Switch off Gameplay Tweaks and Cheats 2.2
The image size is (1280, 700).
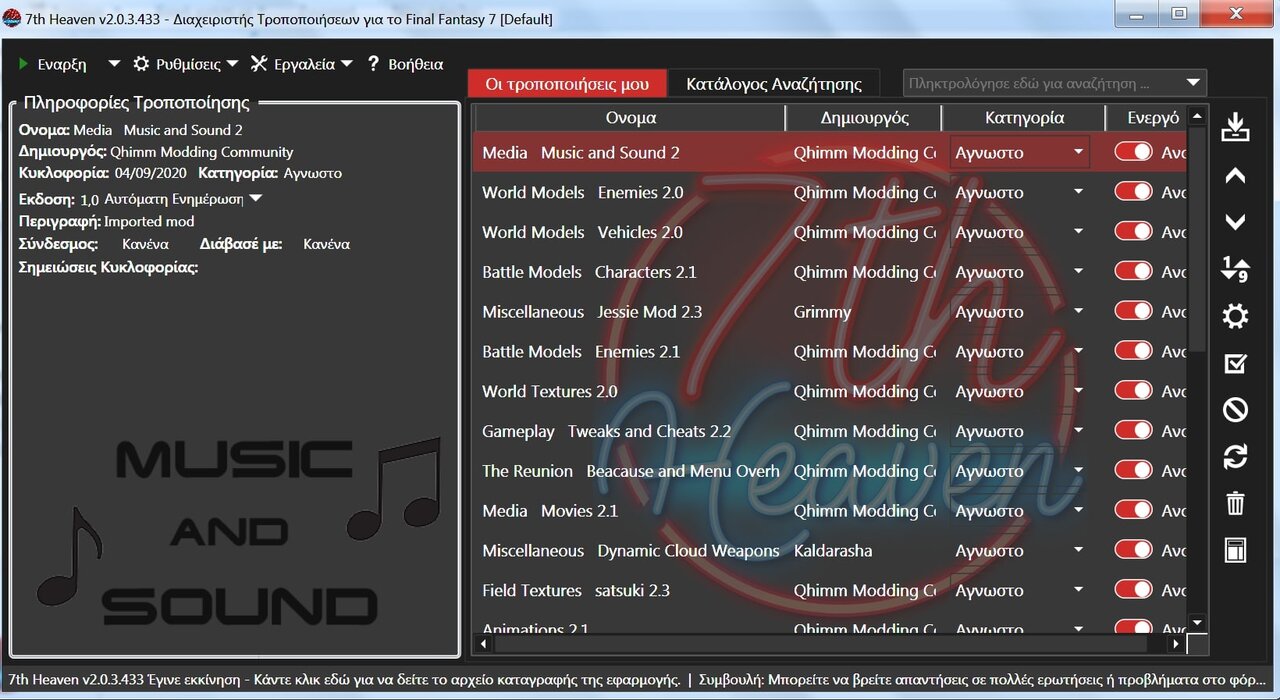[1133, 431]
